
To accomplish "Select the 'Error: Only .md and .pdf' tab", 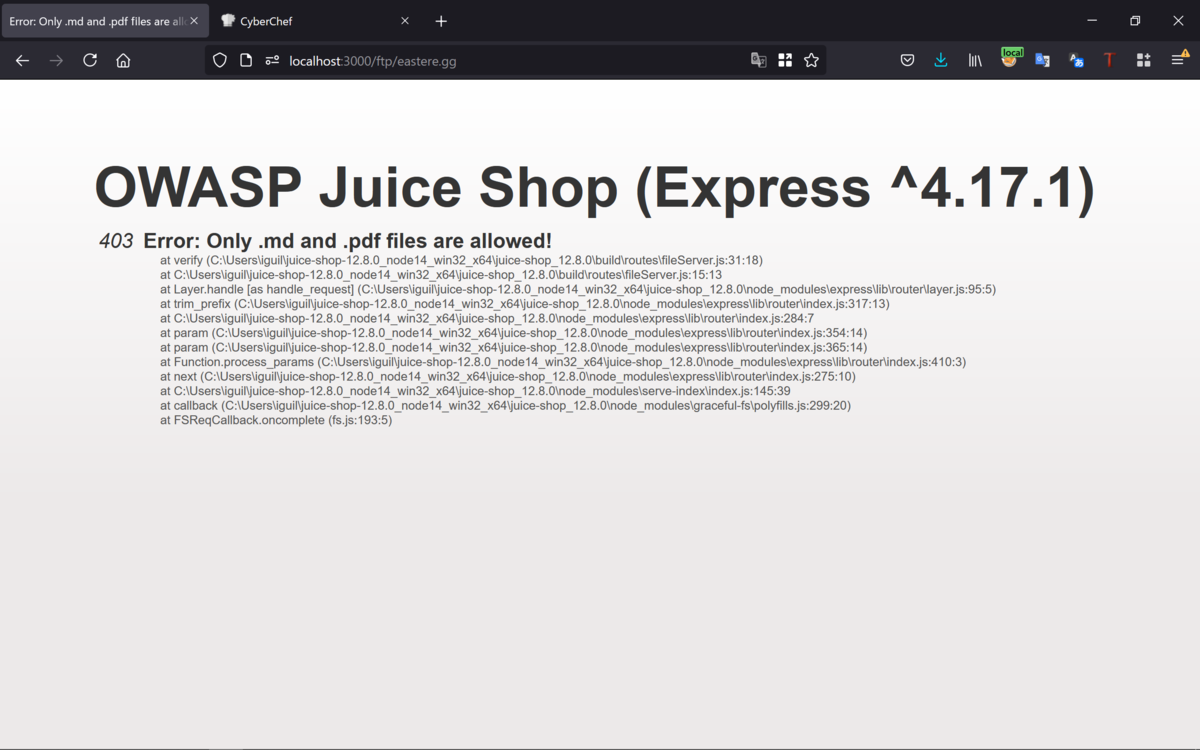I will click(x=105, y=21).
